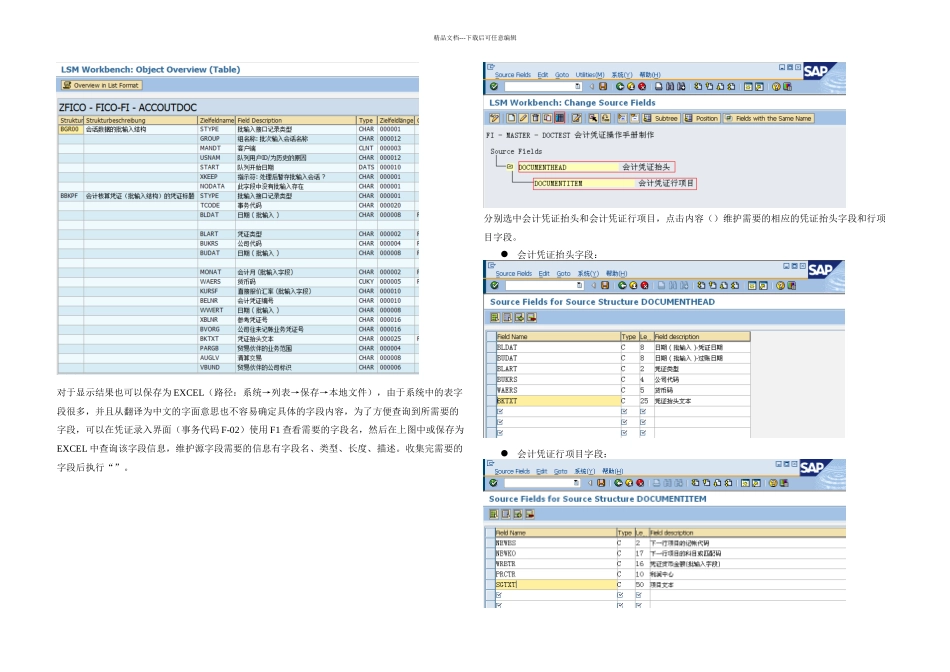The height and width of the screenshot is (672, 950).
Task: Open Edit menu in DOCUMENTHEAD window
Action: click(544, 274)
